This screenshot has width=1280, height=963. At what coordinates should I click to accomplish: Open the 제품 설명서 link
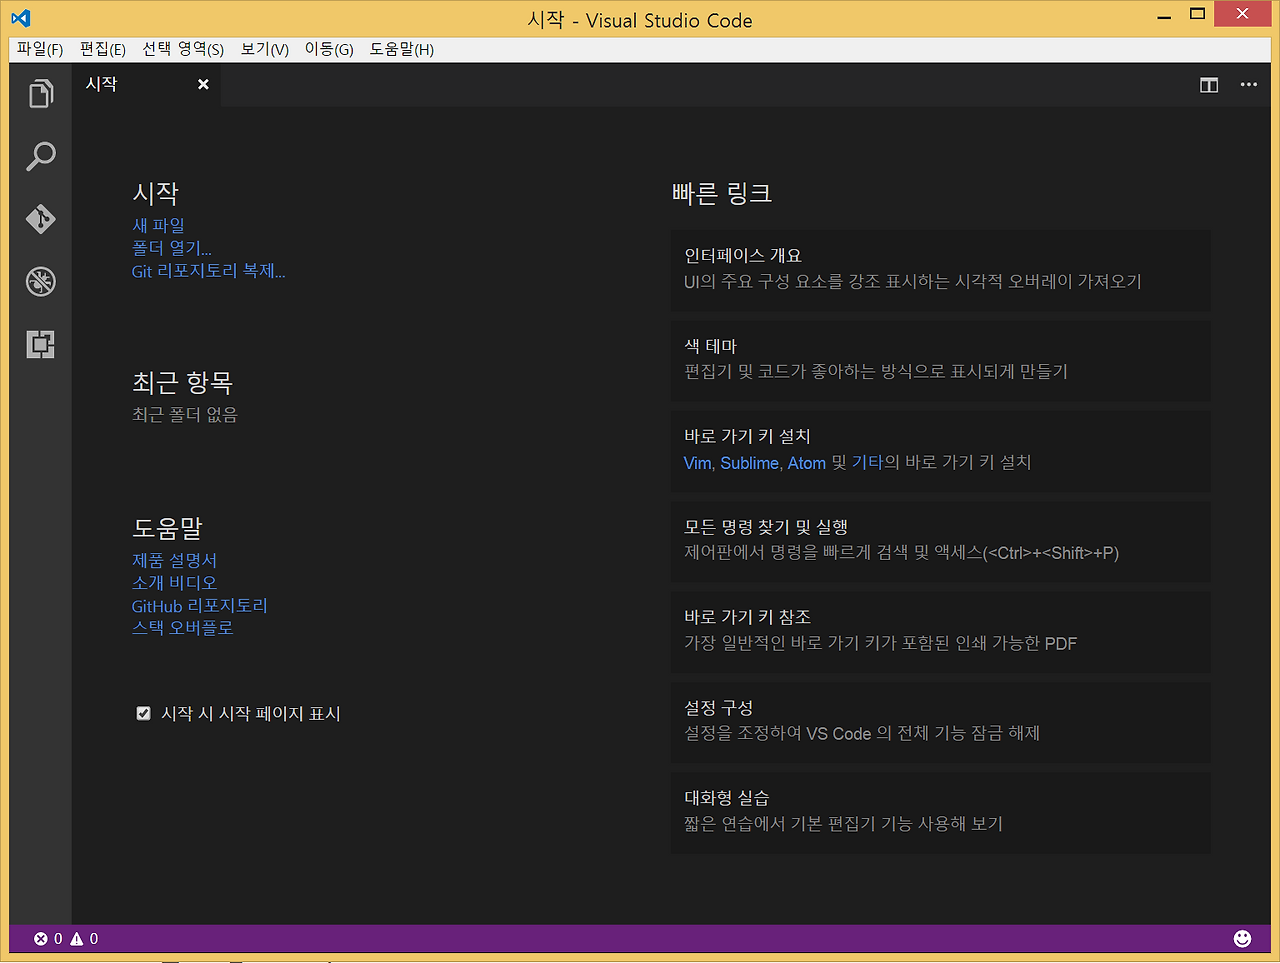click(x=175, y=561)
